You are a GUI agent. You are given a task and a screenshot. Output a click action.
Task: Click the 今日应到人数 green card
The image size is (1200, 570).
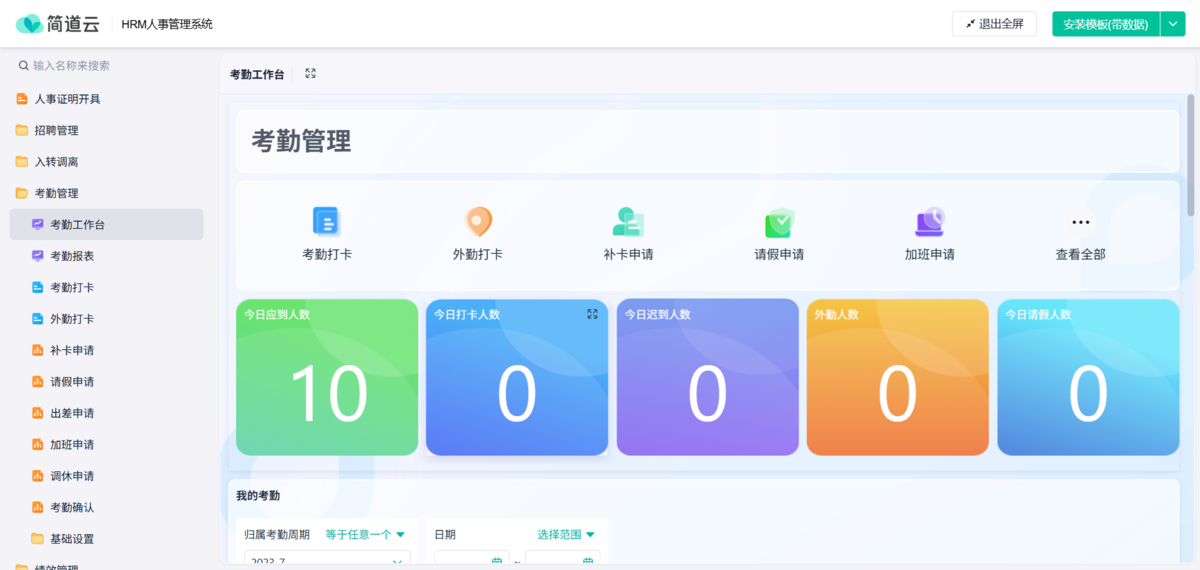pos(327,377)
